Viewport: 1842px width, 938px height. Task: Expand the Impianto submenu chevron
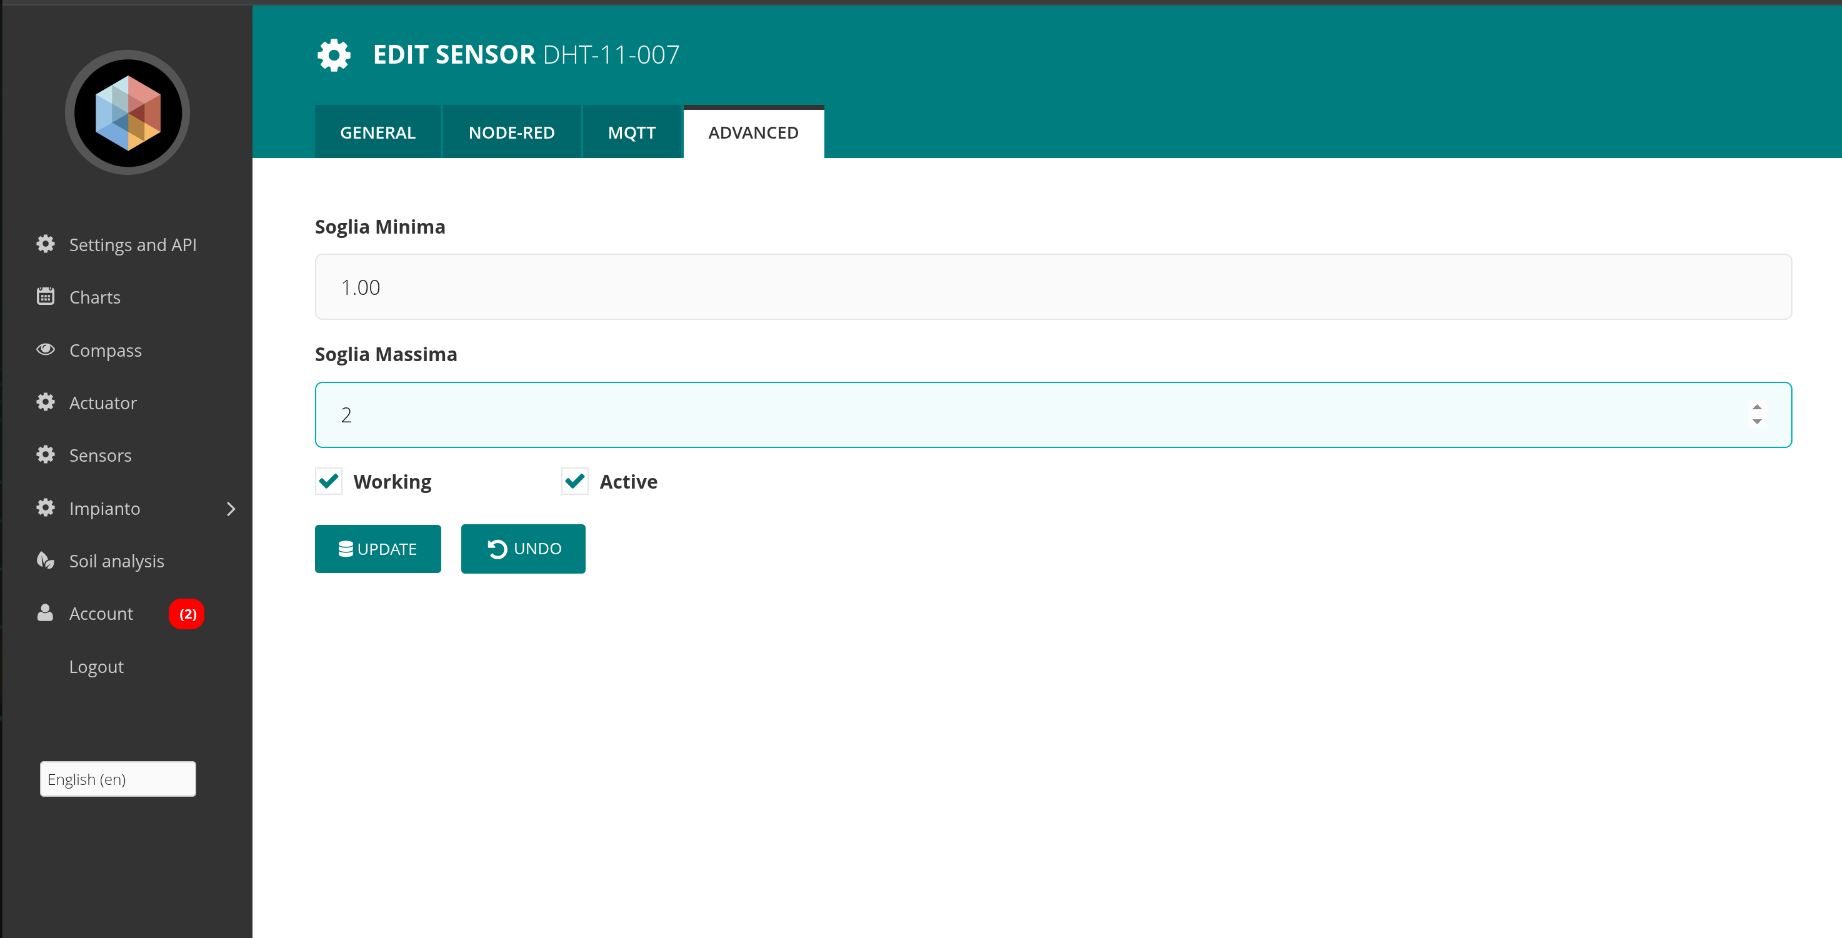pos(231,509)
